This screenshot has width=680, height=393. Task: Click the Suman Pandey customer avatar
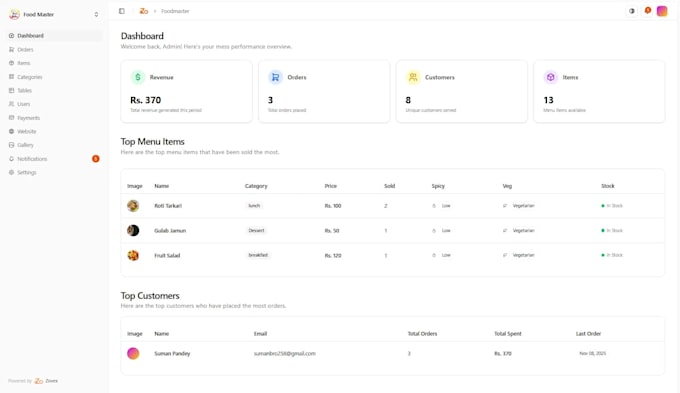[133, 354]
